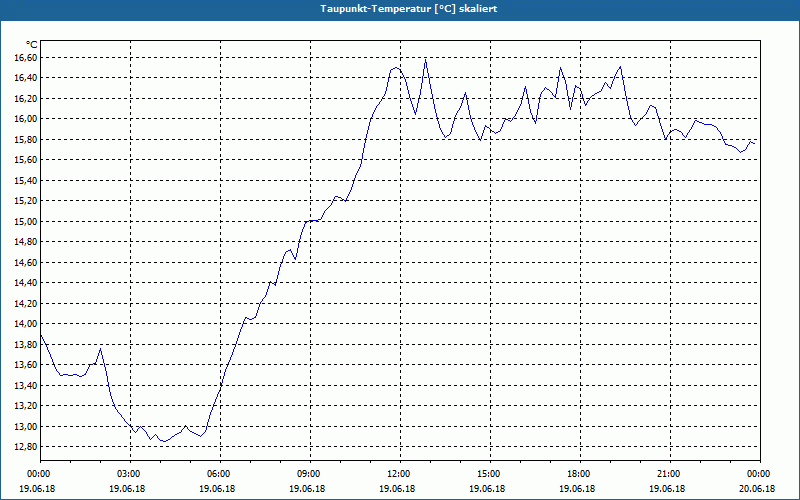The image size is (800, 500).
Task: Select the "12,80" y-axis value
Action: (26, 447)
